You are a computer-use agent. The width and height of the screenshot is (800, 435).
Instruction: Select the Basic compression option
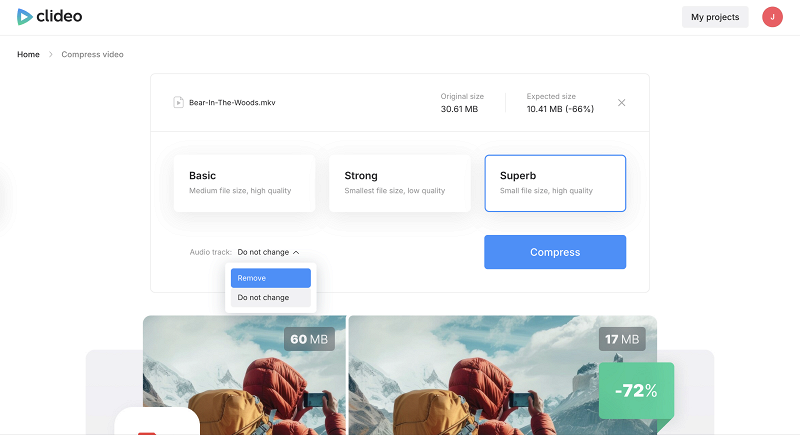(244, 183)
